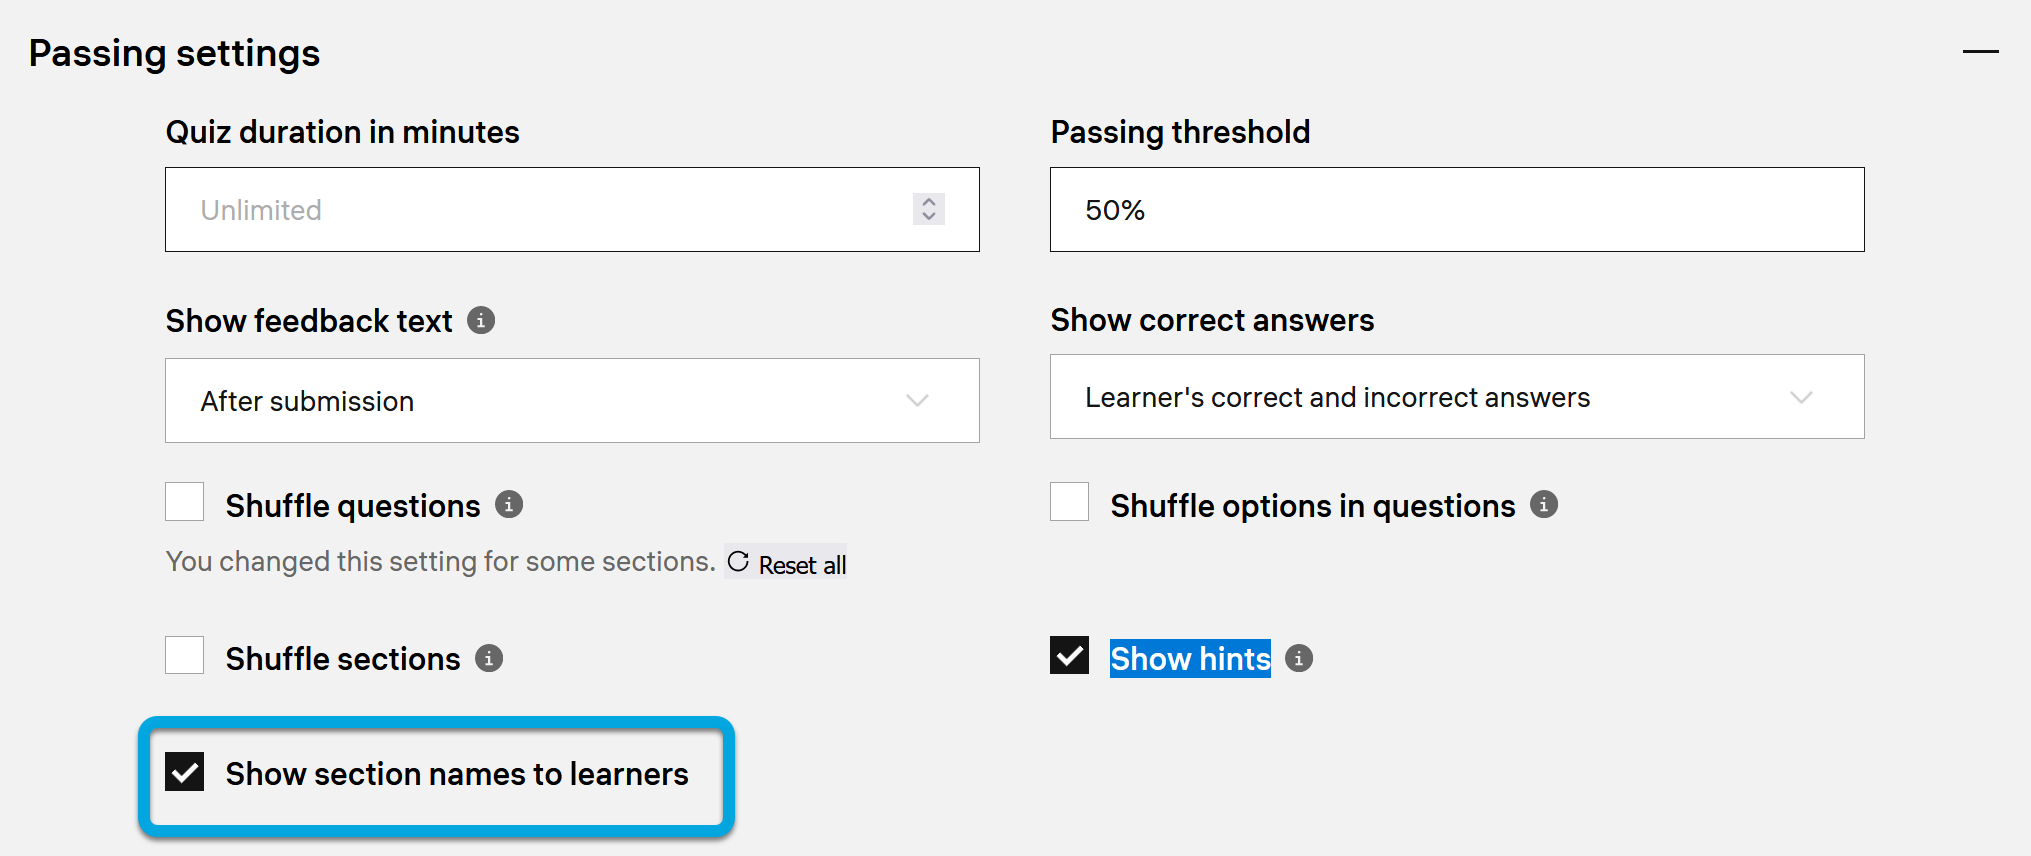Open the Show feedback text dropdown
This screenshot has width=2031, height=856.
(x=572, y=401)
